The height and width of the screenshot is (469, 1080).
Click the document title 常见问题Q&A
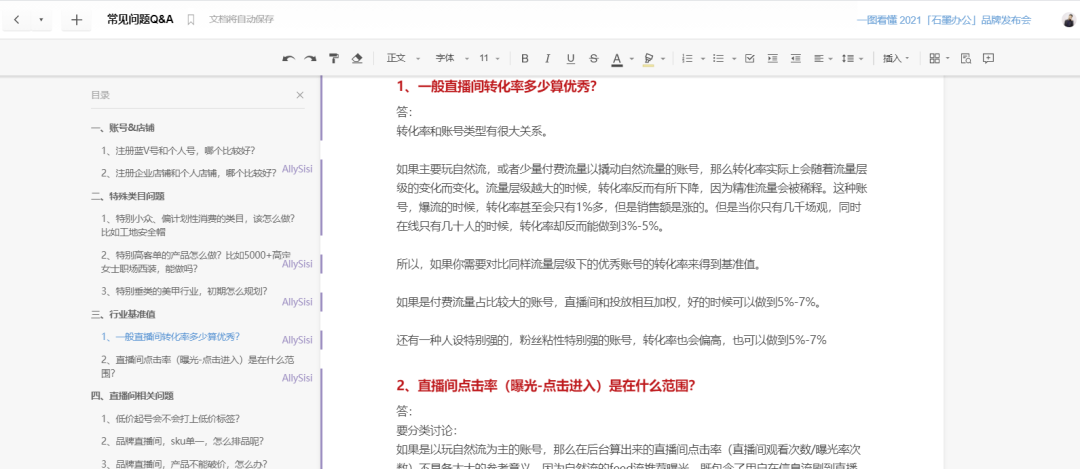click(141, 19)
